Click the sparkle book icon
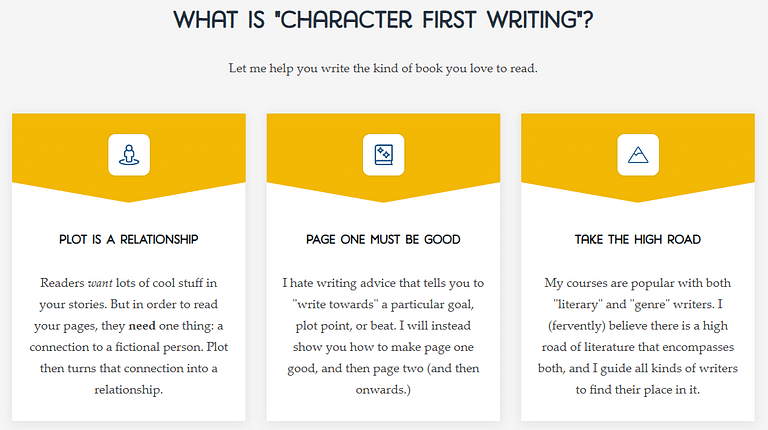 point(384,155)
